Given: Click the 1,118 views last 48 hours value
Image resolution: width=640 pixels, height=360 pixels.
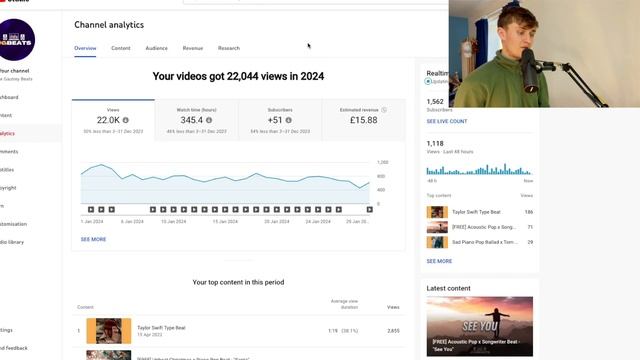Looking at the screenshot, I should [435, 144].
